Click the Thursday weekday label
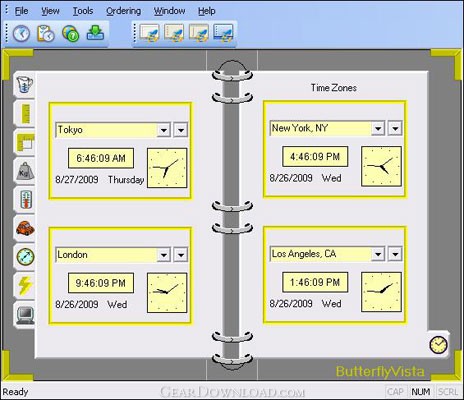Image resolution: width=464 pixels, height=400 pixels. (126, 180)
